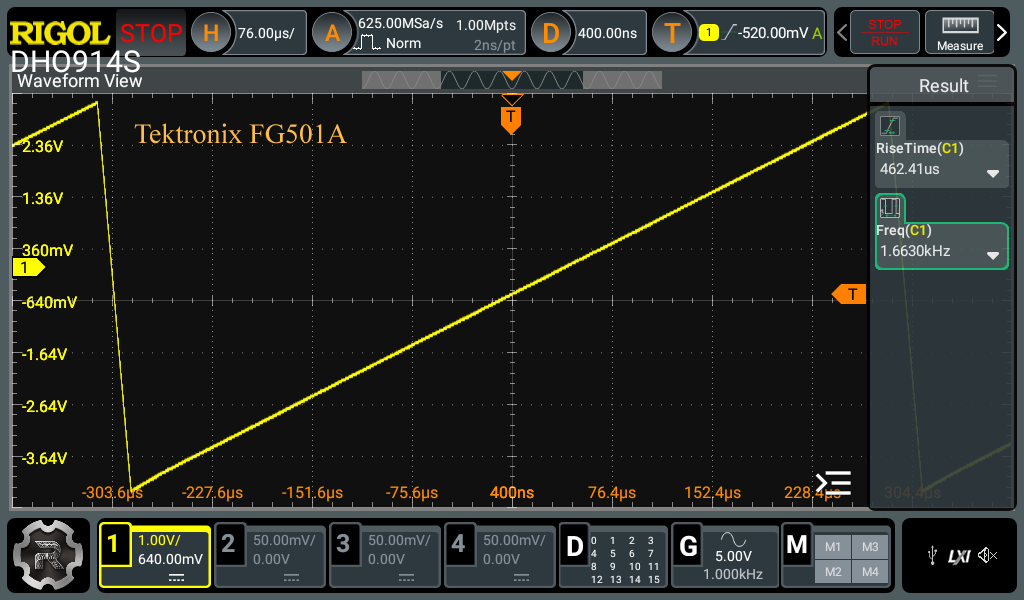Expand the RiseTime(C1) result dropdown
The width and height of the screenshot is (1024, 600).
pyautogui.click(x=993, y=174)
